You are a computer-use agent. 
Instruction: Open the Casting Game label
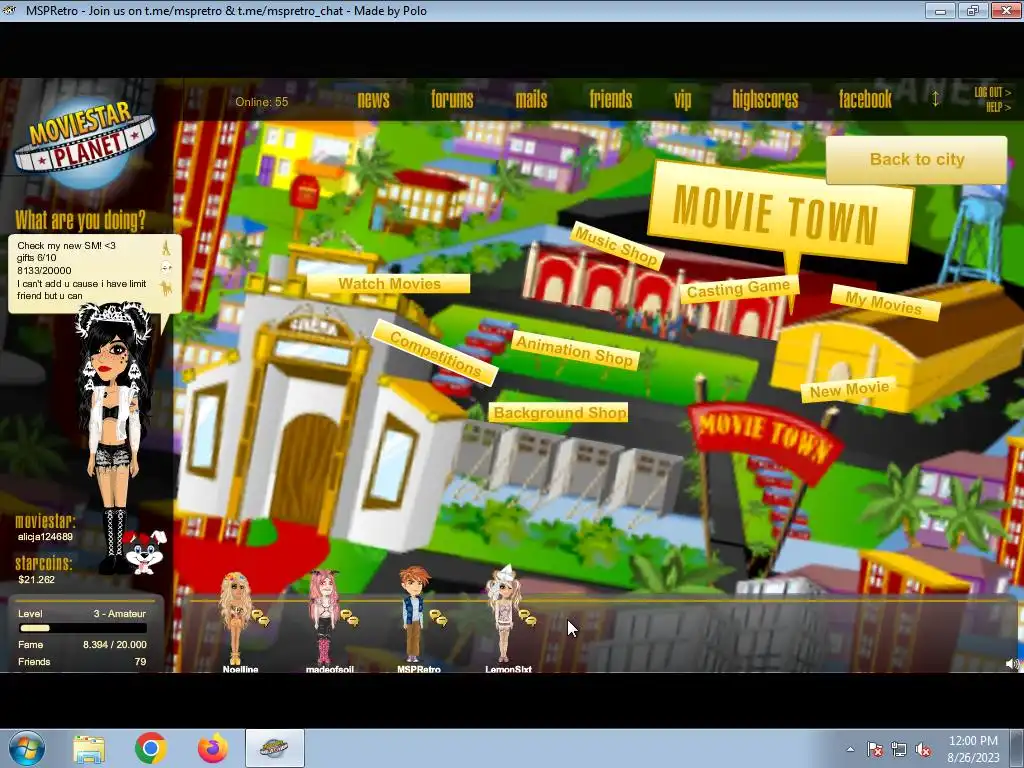pyautogui.click(x=738, y=289)
